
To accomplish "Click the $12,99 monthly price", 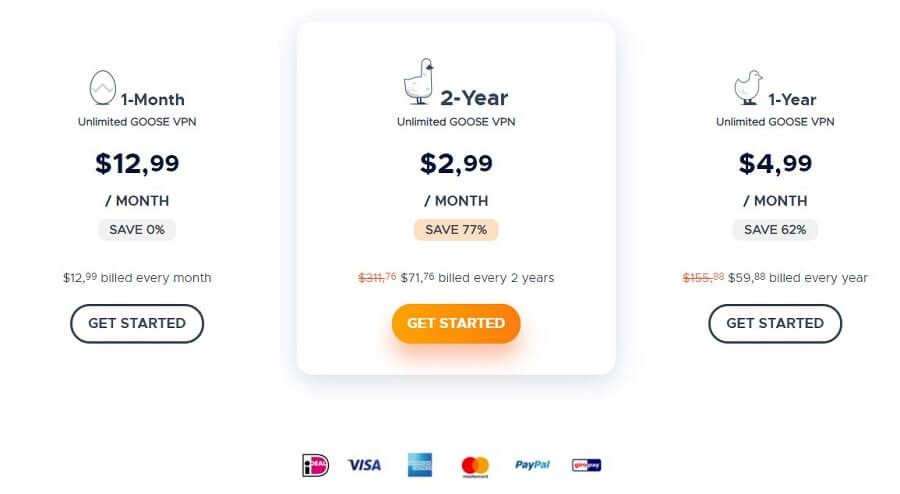I will [x=137, y=164].
